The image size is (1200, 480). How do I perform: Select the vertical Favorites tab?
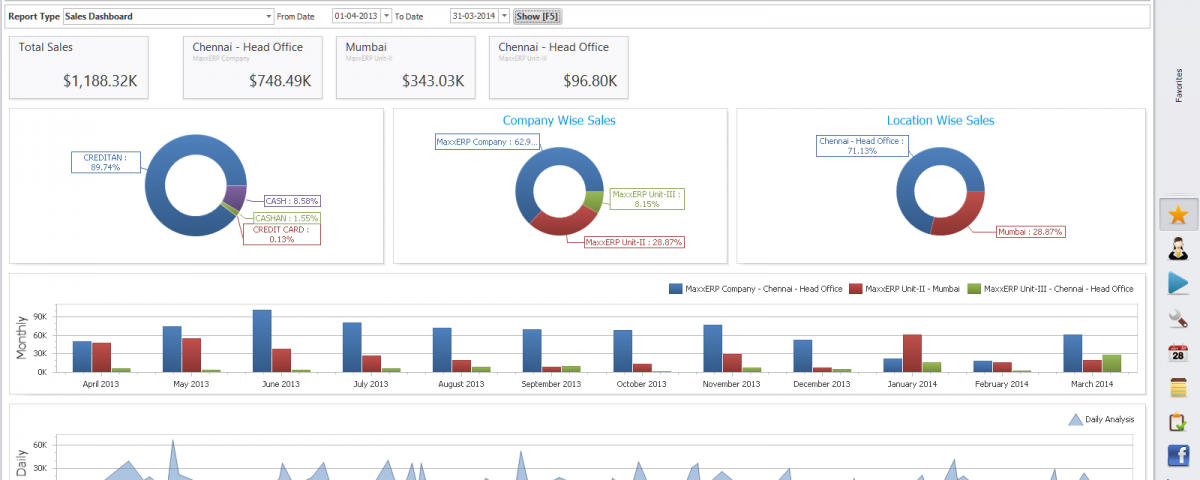point(1179,85)
